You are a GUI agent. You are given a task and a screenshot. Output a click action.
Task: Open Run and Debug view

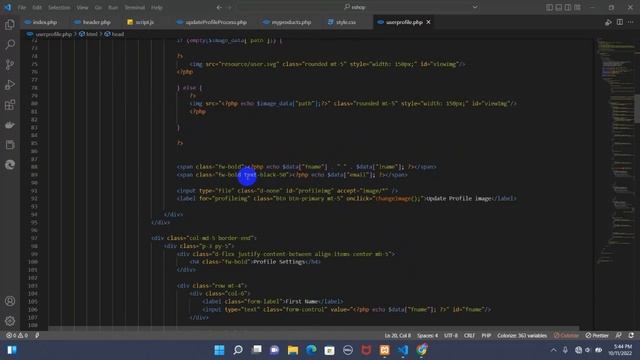click(10, 84)
